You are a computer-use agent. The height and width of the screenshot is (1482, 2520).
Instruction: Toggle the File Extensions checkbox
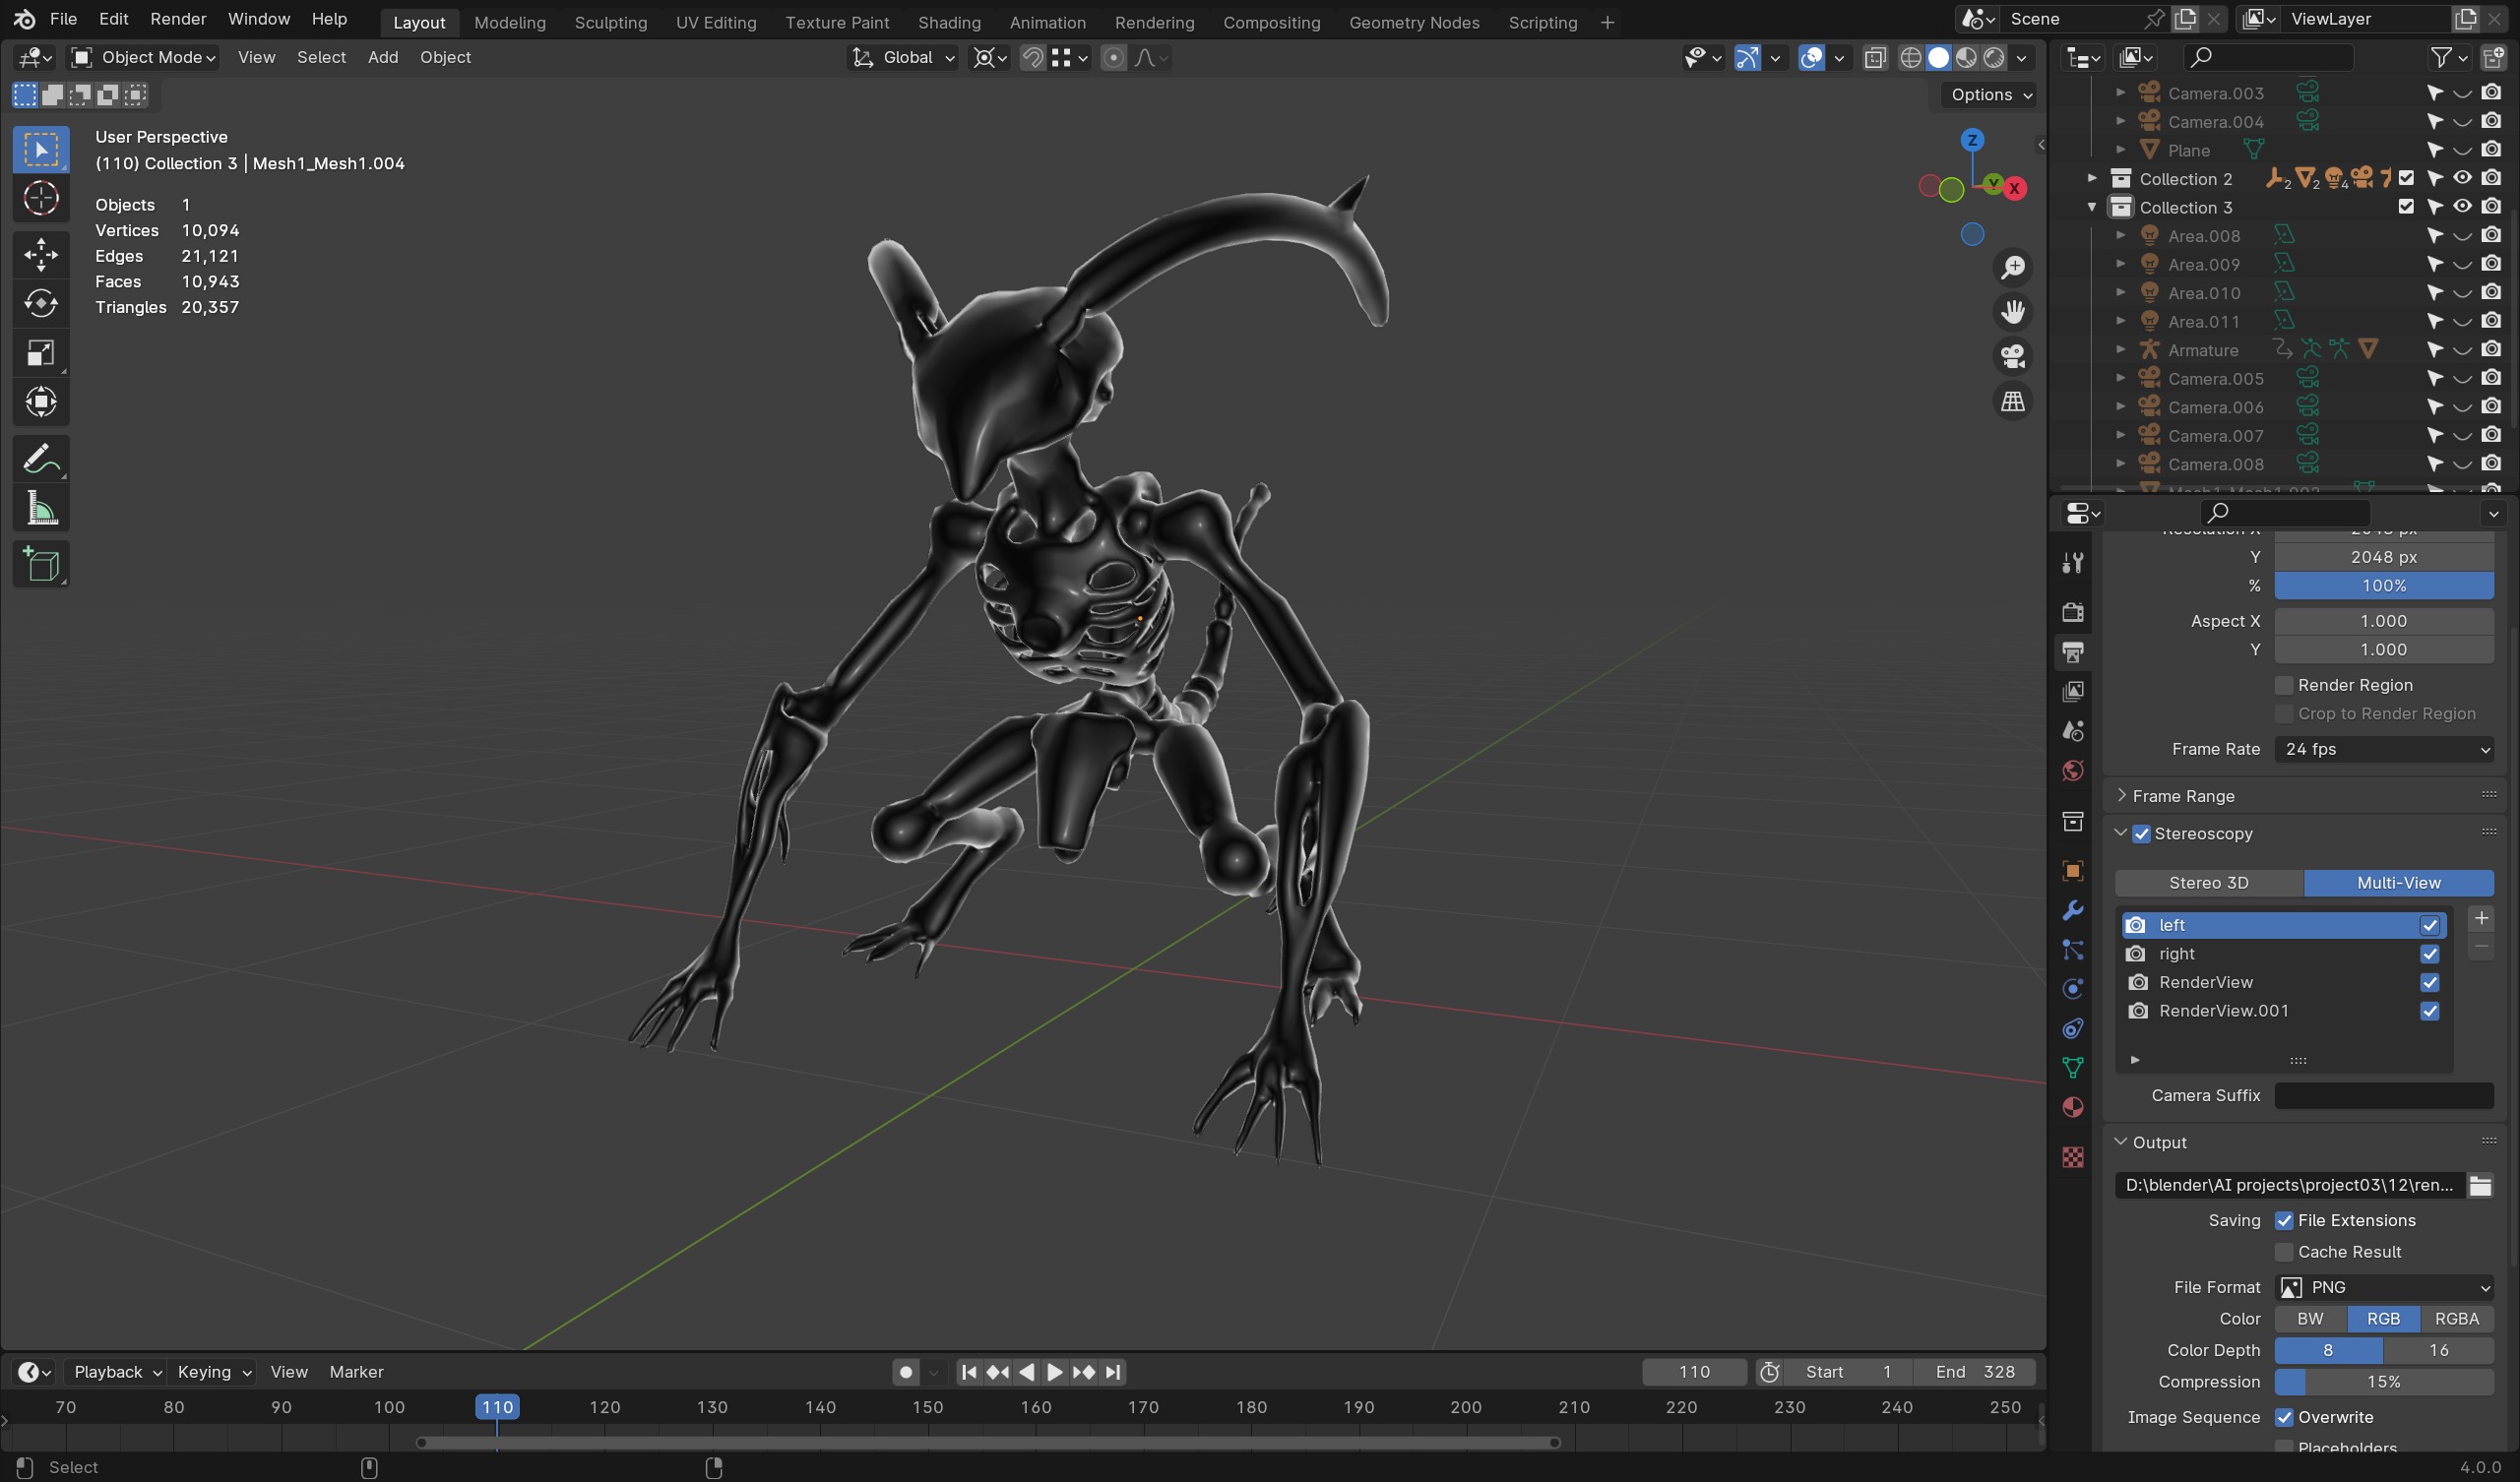pos(2283,1221)
